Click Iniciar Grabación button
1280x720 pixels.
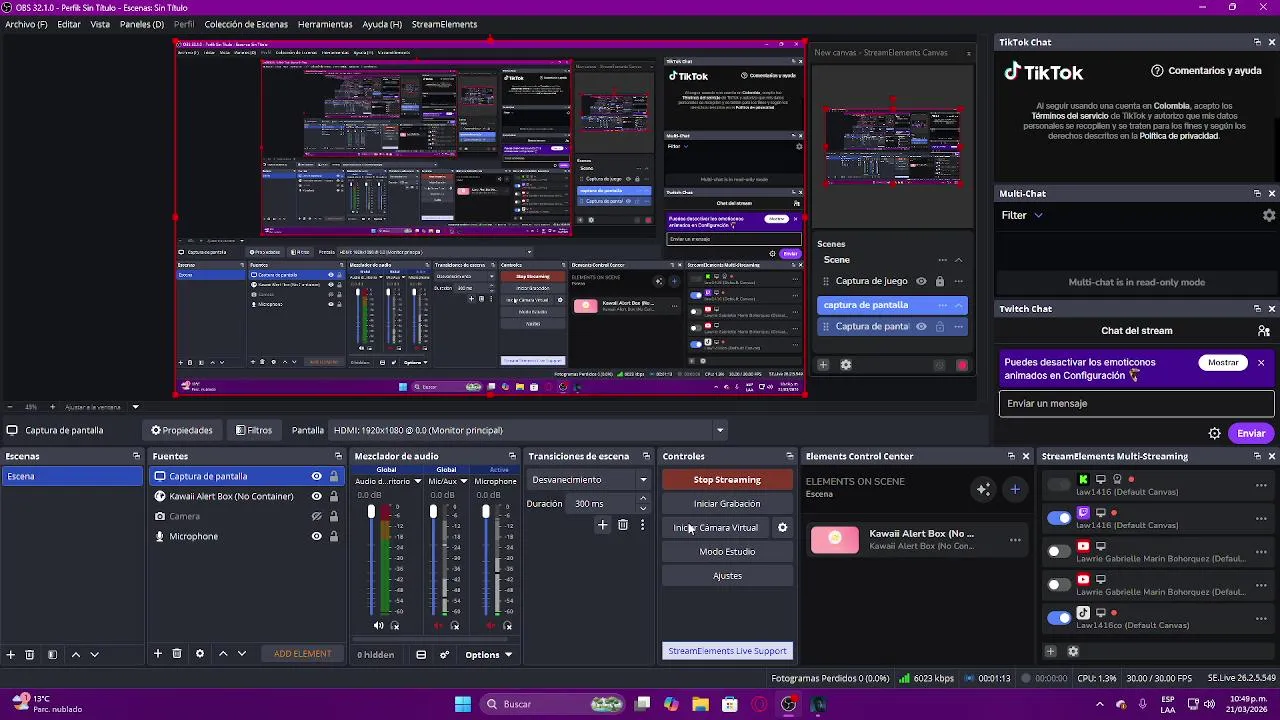coord(727,504)
